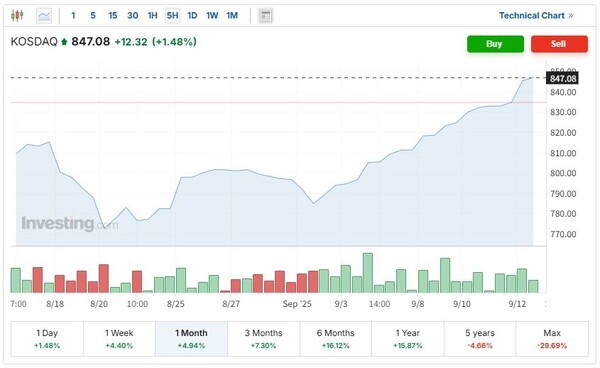Screen dimensions: 600x368
Task: Select the 1 Year range tab
Action: tap(408, 339)
